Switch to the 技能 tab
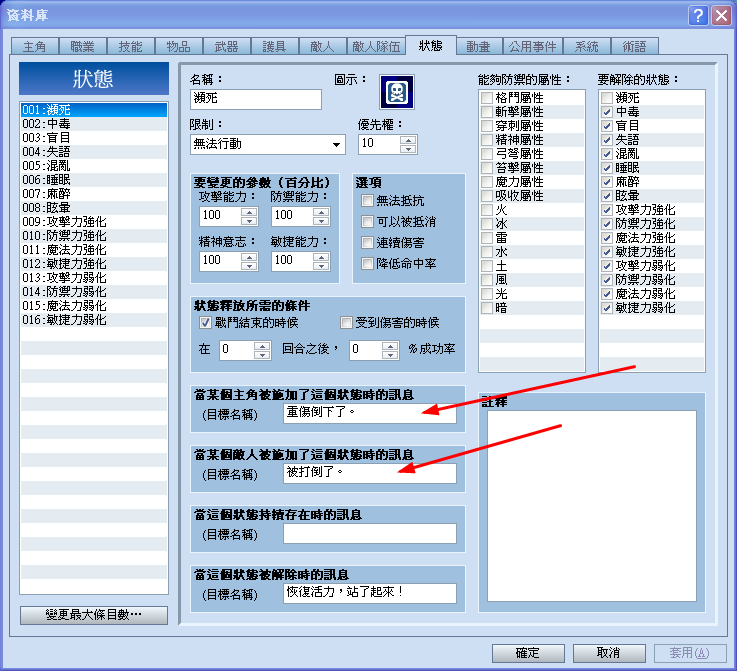This screenshot has height=671, width=737. (130, 47)
